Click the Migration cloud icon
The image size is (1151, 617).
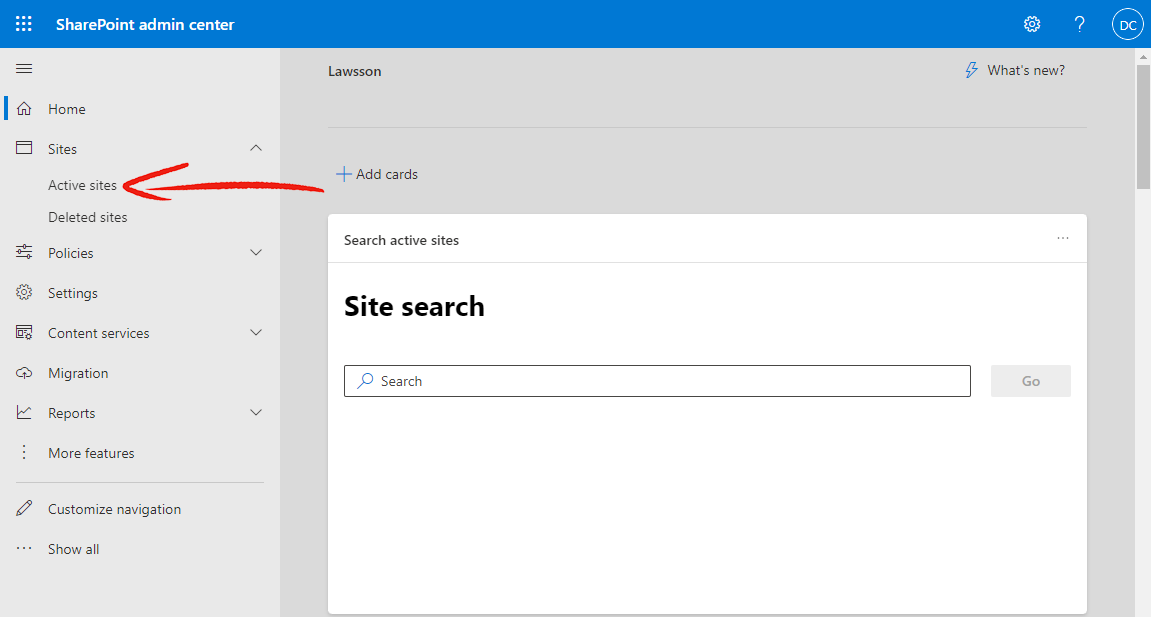(24, 373)
